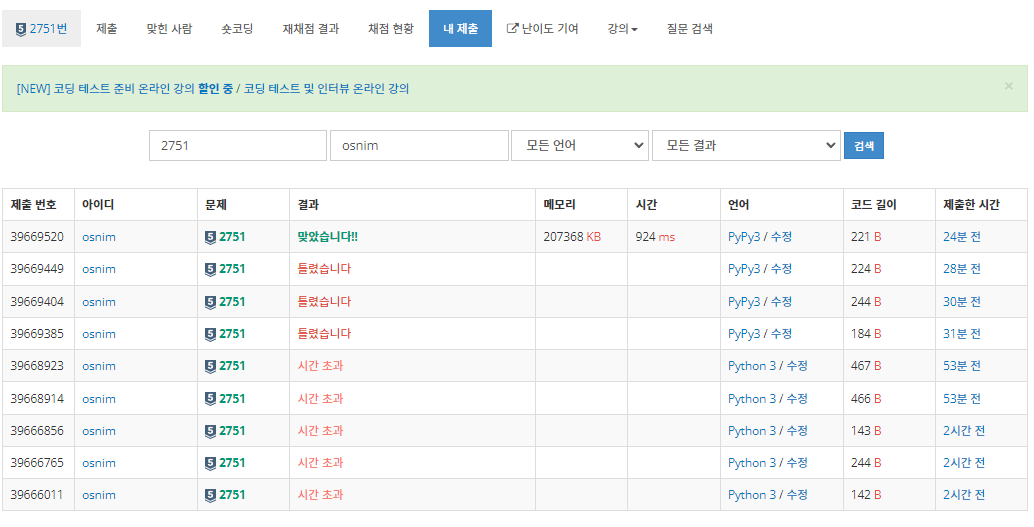Open the 모든 언어 language dropdown

pyautogui.click(x=580, y=145)
